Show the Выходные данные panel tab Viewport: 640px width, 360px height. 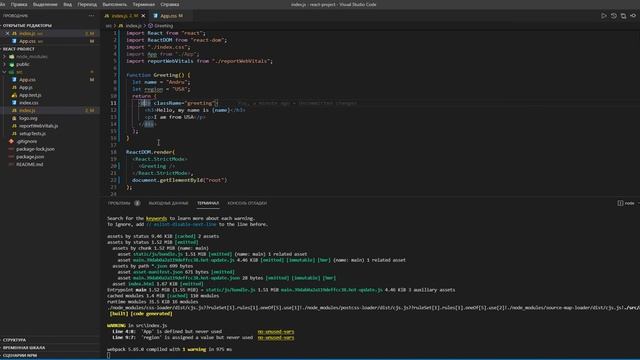pyautogui.click(x=168, y=203)
